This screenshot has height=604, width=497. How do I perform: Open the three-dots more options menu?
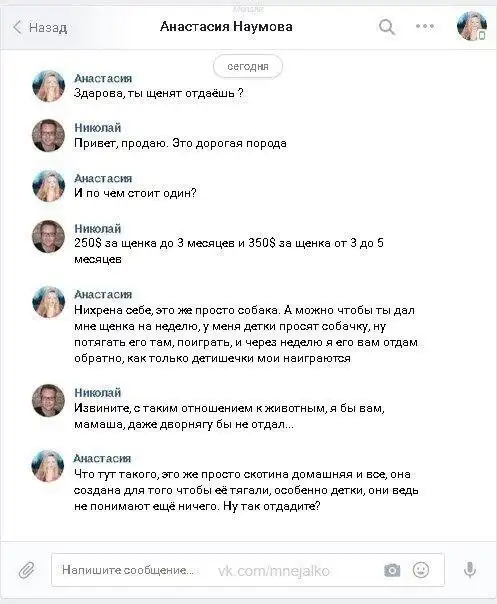[x=425, y=26]
